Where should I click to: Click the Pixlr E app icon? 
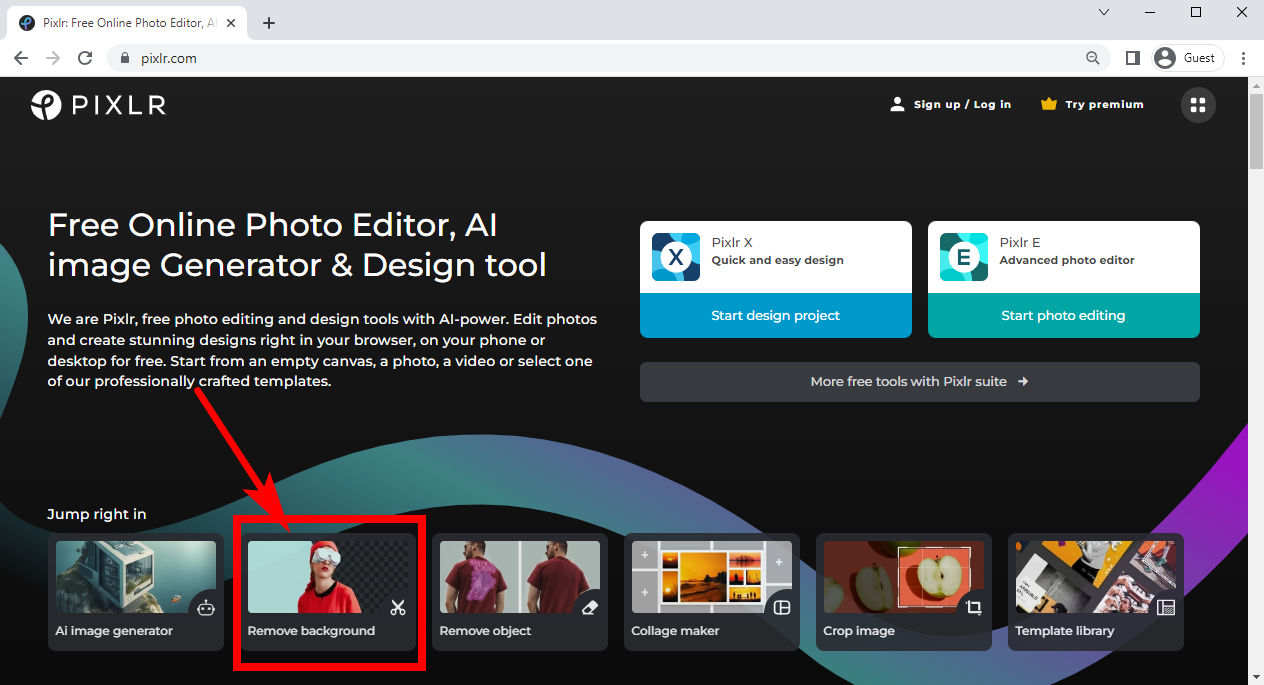click(964, 257)
